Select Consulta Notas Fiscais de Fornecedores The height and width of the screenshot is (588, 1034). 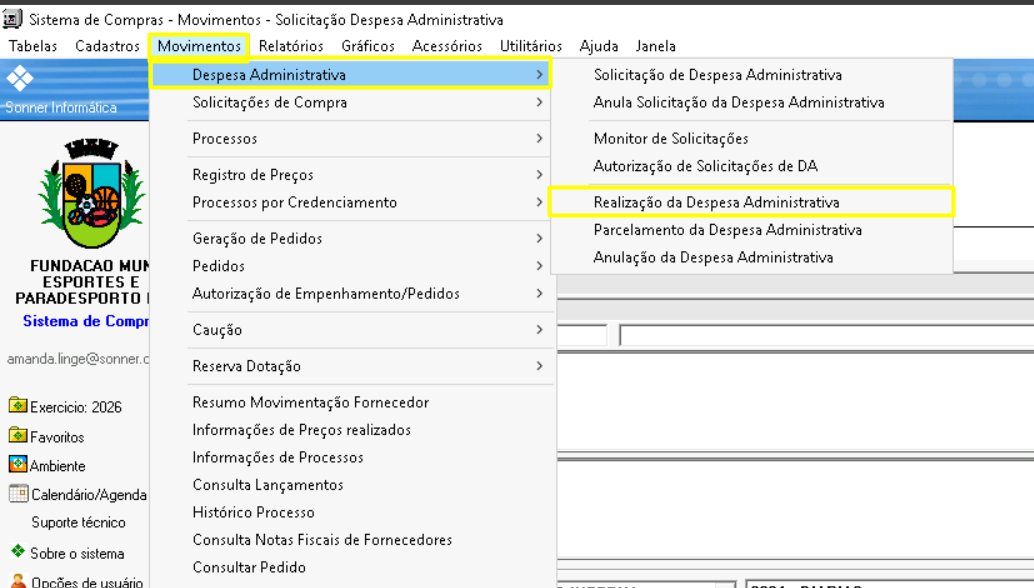click(322, 540)
